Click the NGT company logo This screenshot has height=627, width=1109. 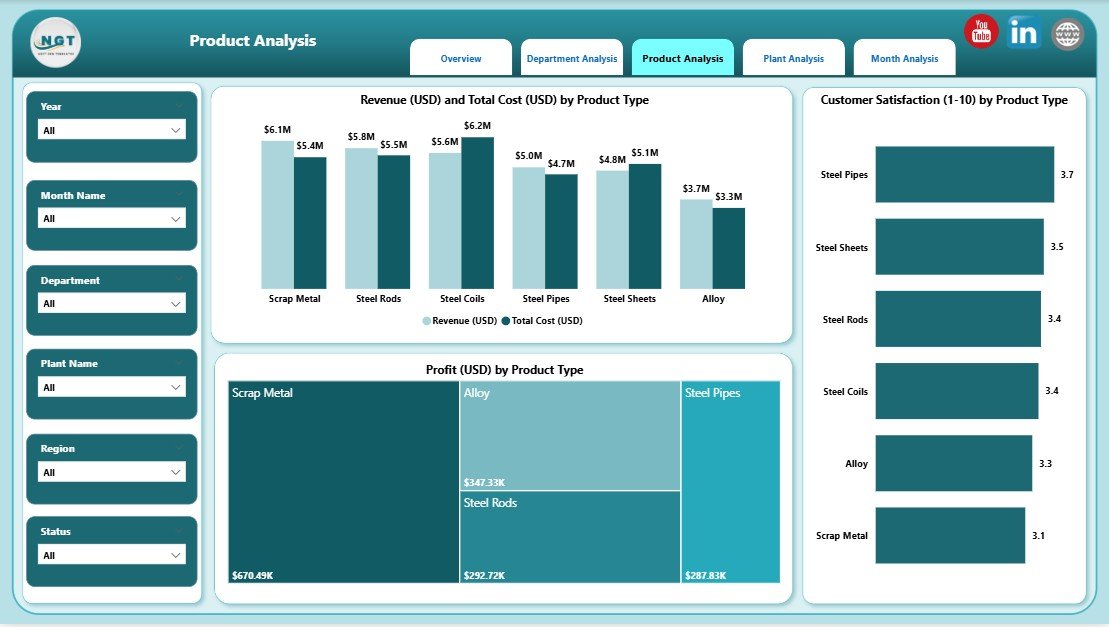[53, 42]
